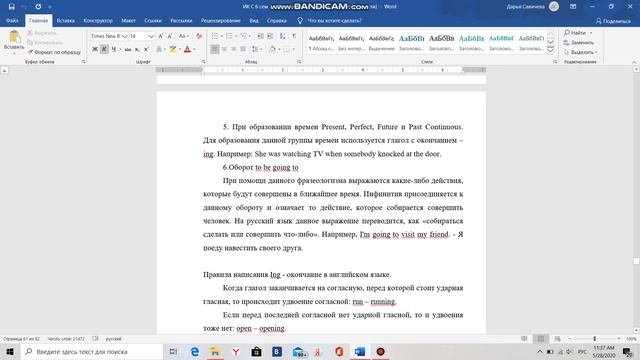Apply the 'Выделение' style from gallery
Screen dimensions: 640x360
coord(381,42)
